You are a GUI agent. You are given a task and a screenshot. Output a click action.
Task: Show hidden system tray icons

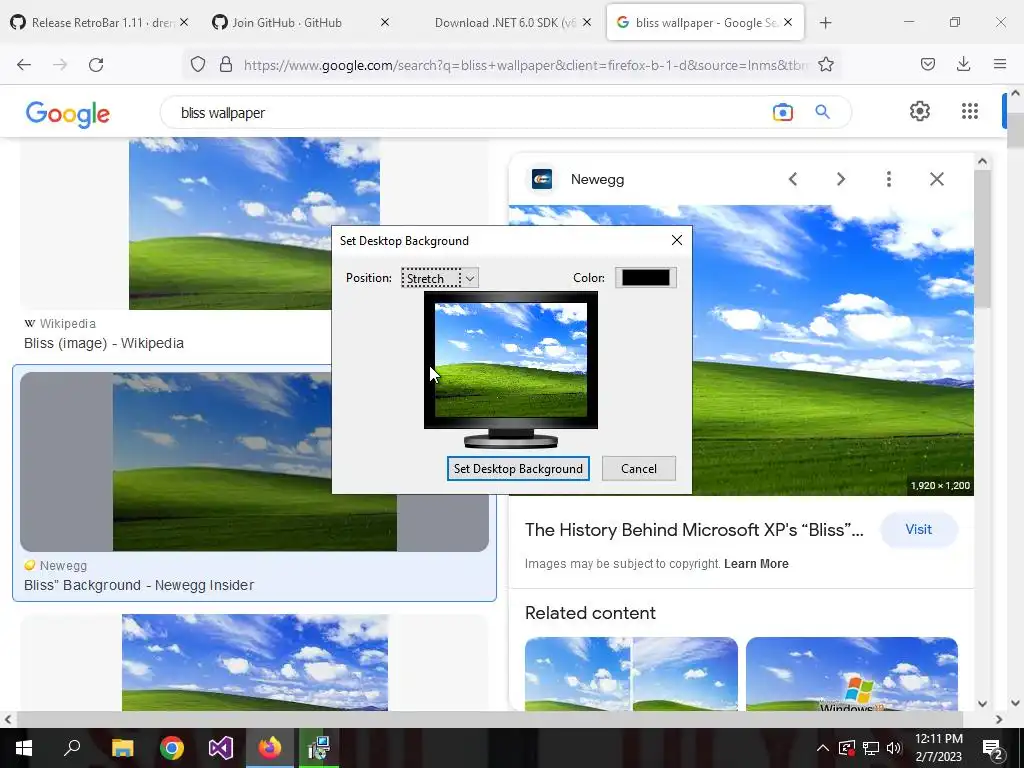823,748
